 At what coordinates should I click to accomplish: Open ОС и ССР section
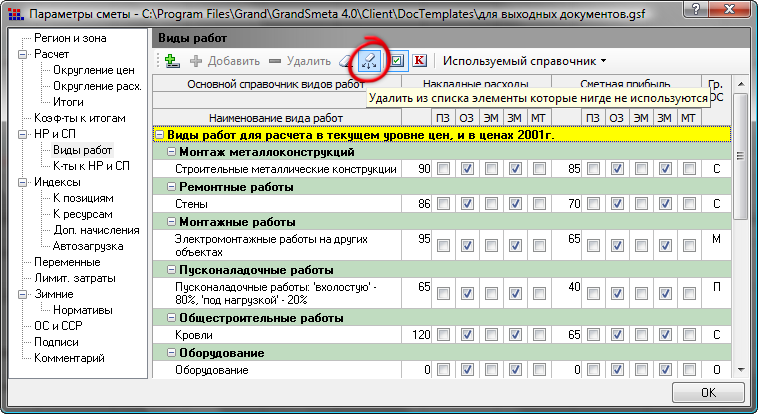[58, 326]
